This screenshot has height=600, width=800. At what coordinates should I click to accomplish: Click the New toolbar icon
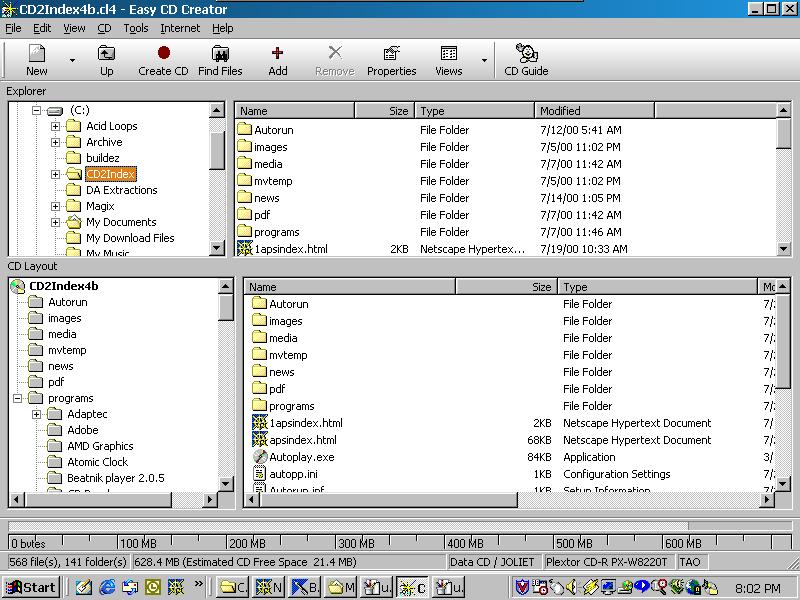37,60
